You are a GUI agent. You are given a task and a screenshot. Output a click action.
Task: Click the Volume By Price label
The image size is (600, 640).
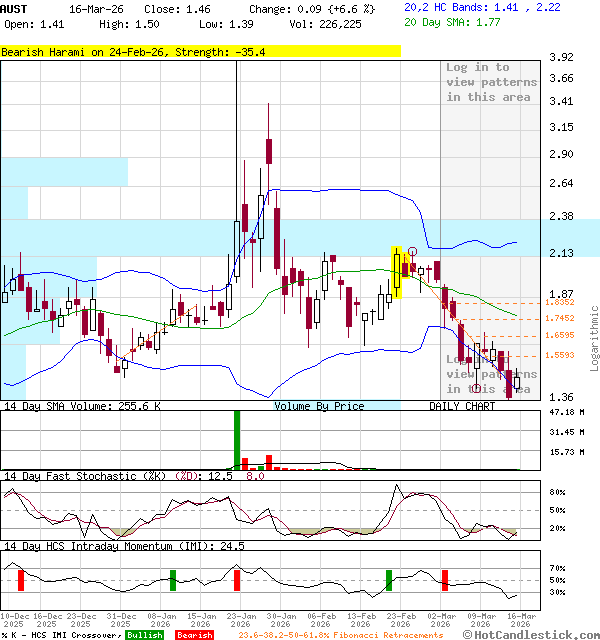click(319, 406)
